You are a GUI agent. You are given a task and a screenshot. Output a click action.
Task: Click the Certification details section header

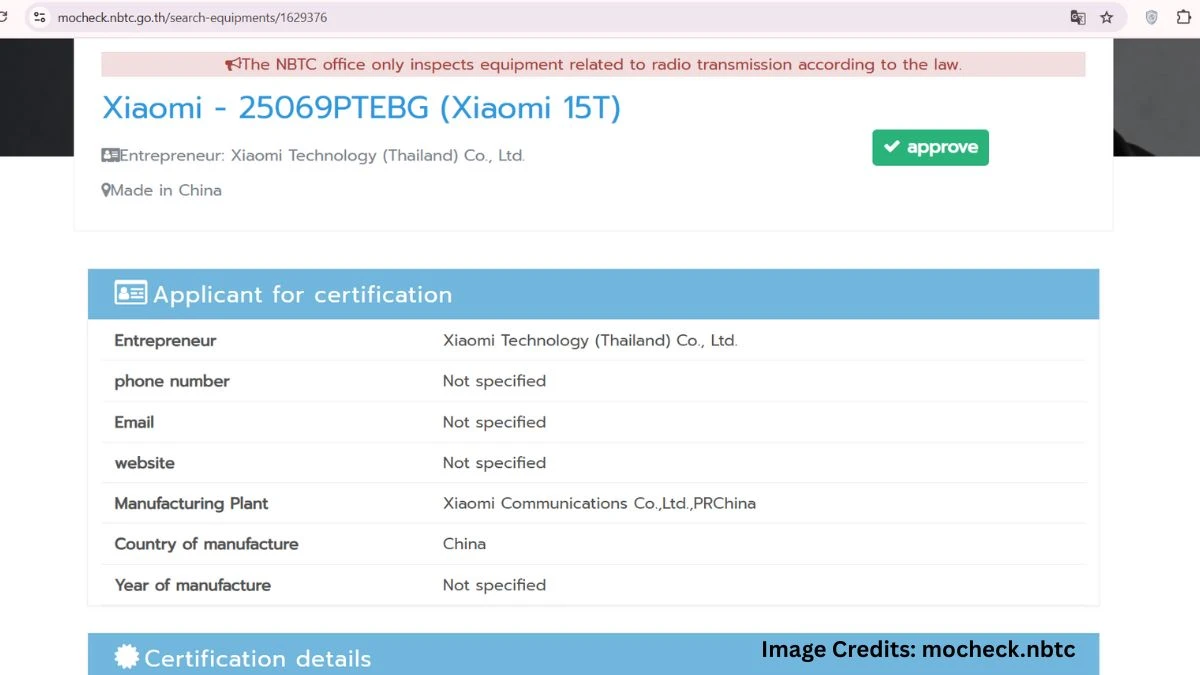click(593, 654)
